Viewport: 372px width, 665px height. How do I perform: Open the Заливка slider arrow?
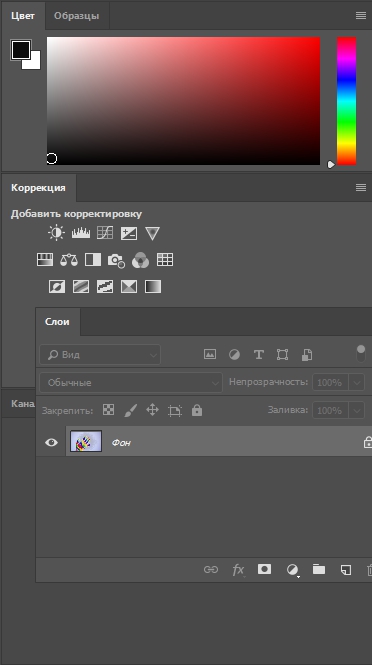pyautogui.click(x=357, y=411)
